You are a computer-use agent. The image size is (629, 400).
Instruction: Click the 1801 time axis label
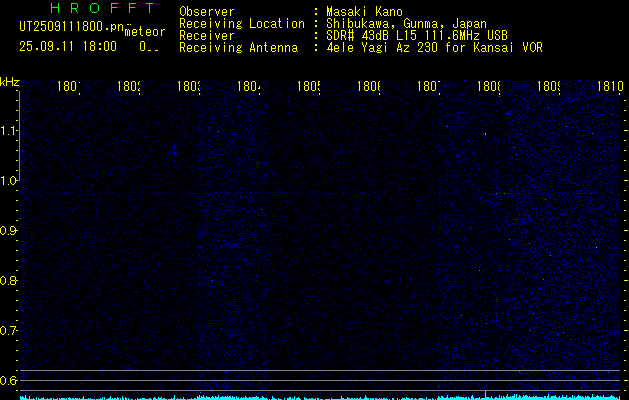(69, 86)
